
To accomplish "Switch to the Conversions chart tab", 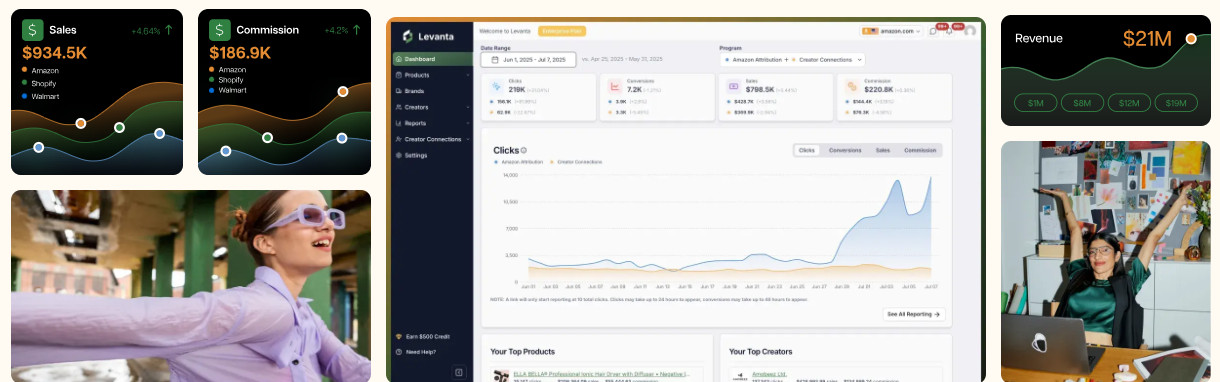I will pos(845,150).
